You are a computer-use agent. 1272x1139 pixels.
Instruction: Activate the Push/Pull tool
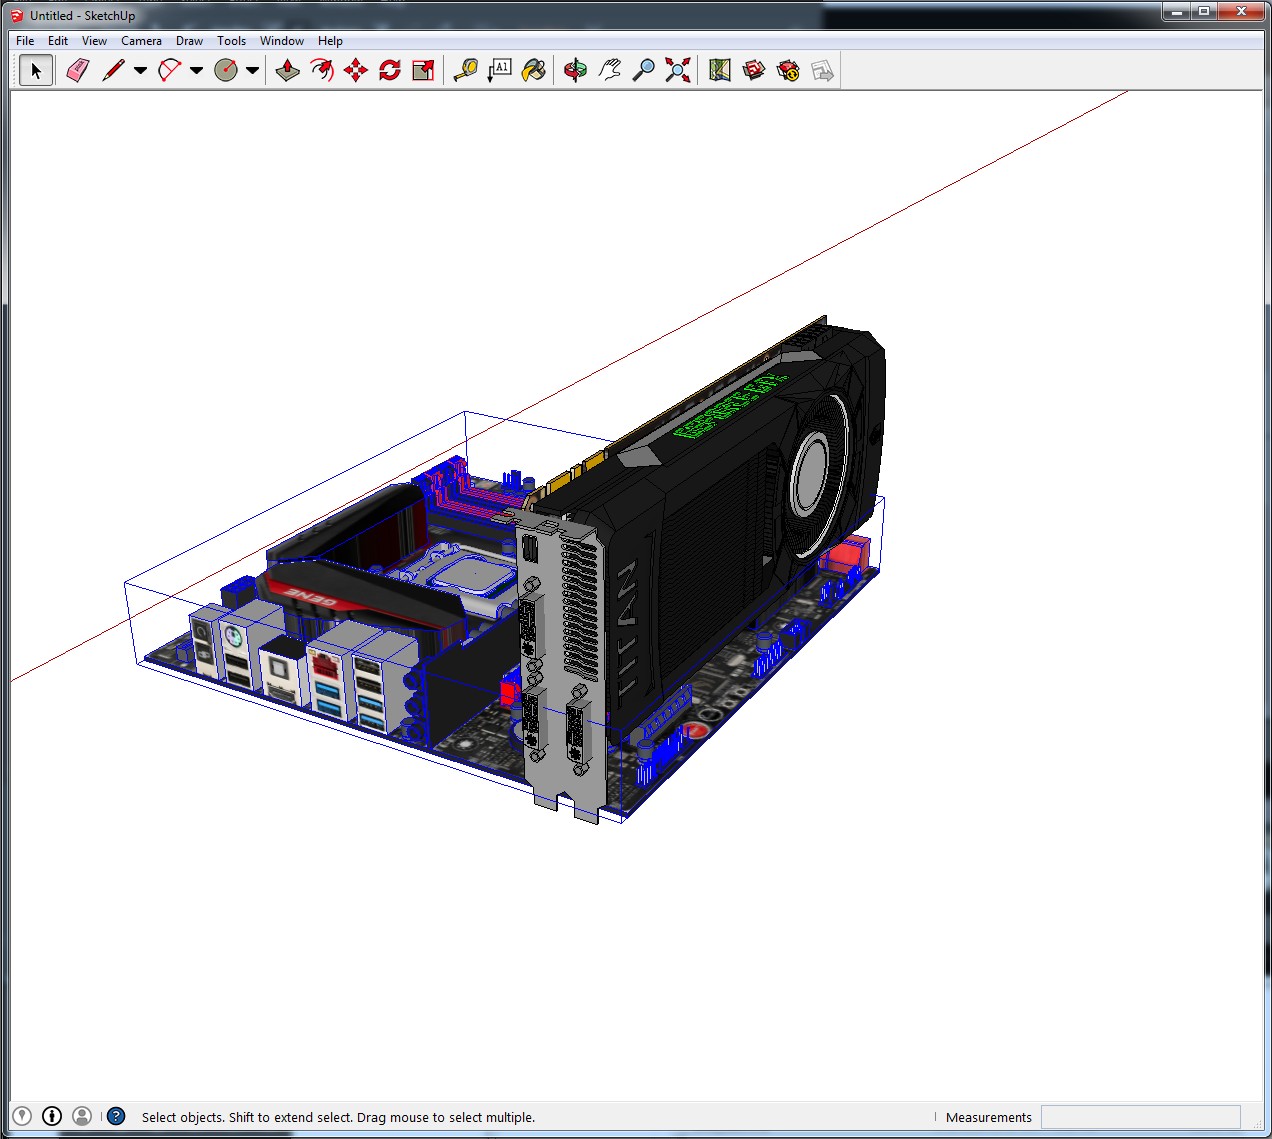tap(288, 70)
